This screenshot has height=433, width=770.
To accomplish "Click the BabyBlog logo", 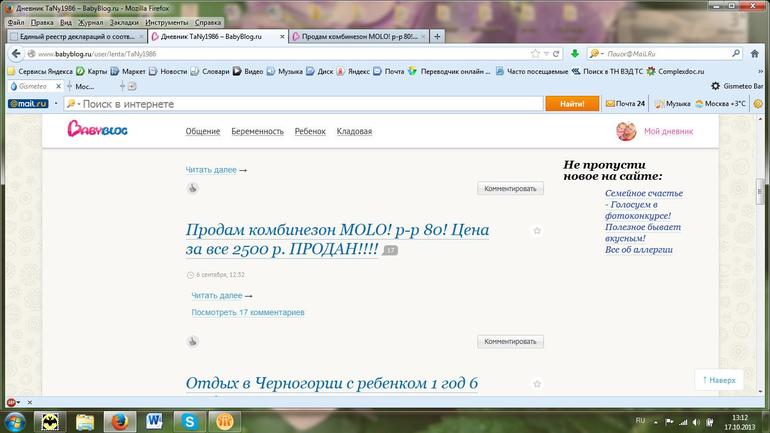I will click(97, 129).
